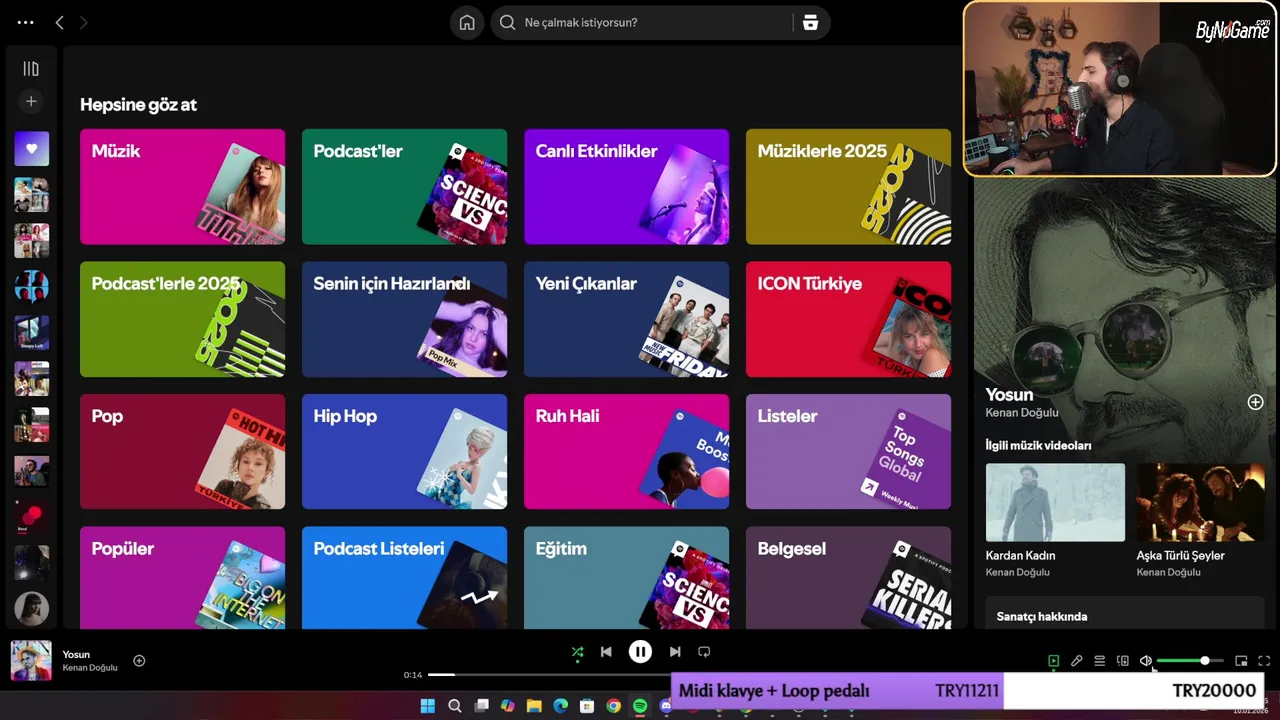This screenshot has height=720, width=1280.
Task: Open the Popüler card
Action: [182, 578]
